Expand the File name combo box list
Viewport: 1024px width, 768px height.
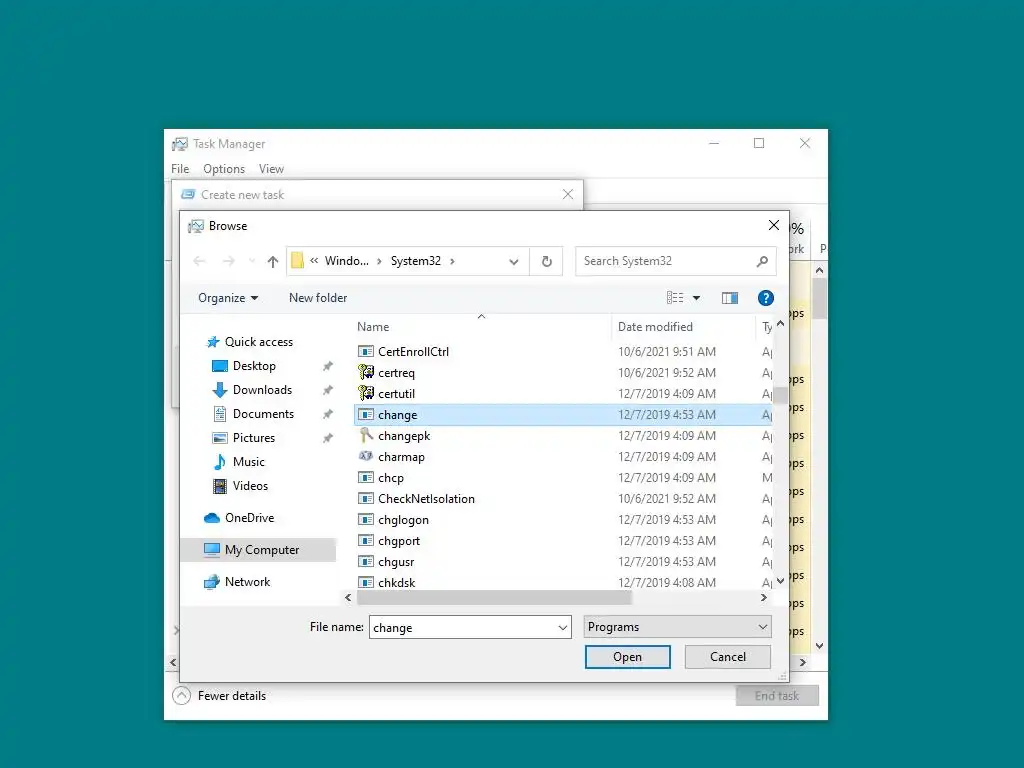click(x=562, y=628)
